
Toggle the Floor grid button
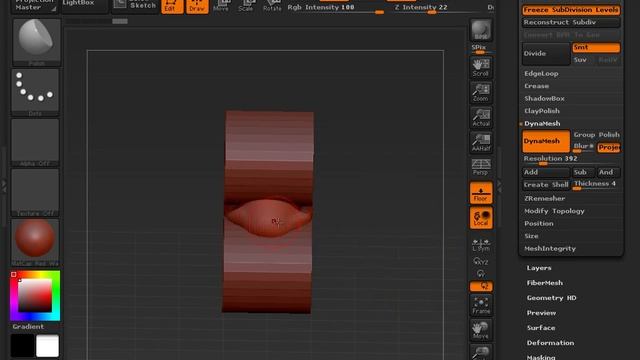481,193
